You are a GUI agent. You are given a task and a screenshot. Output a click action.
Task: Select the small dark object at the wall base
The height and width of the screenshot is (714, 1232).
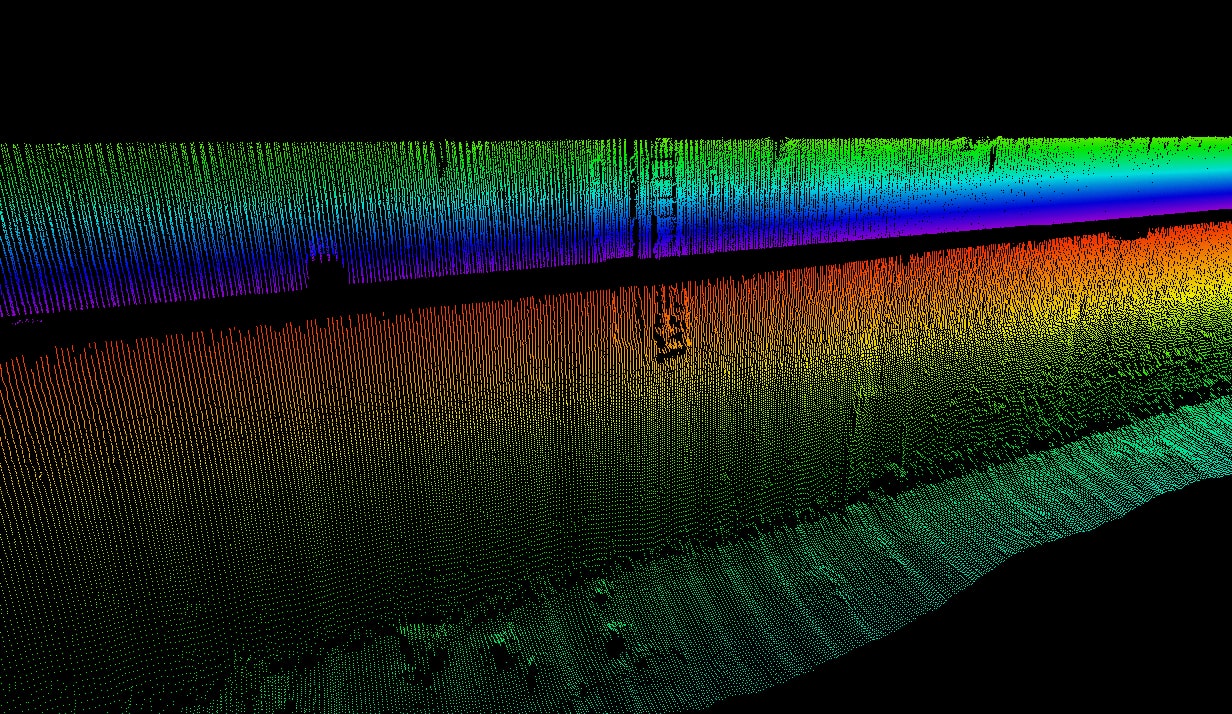(323, 268)
